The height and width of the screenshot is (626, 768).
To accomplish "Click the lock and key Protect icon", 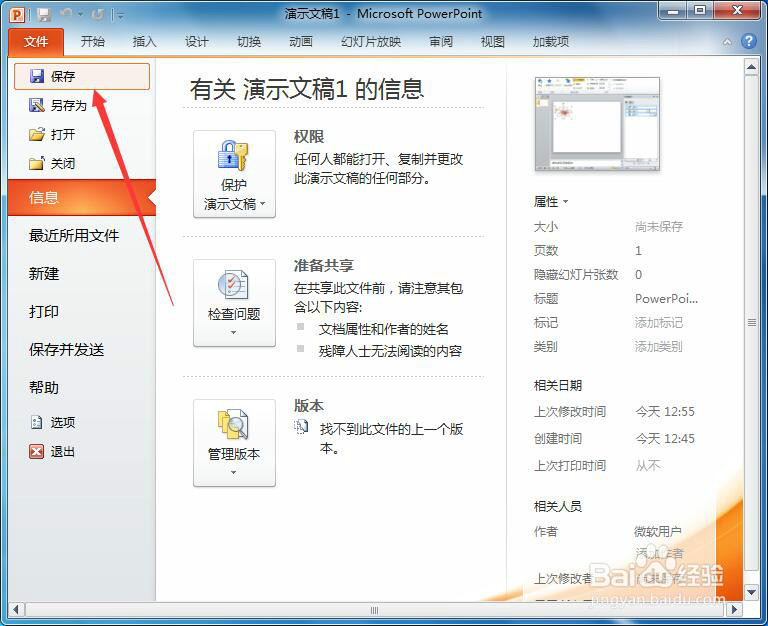I will 234,155.
